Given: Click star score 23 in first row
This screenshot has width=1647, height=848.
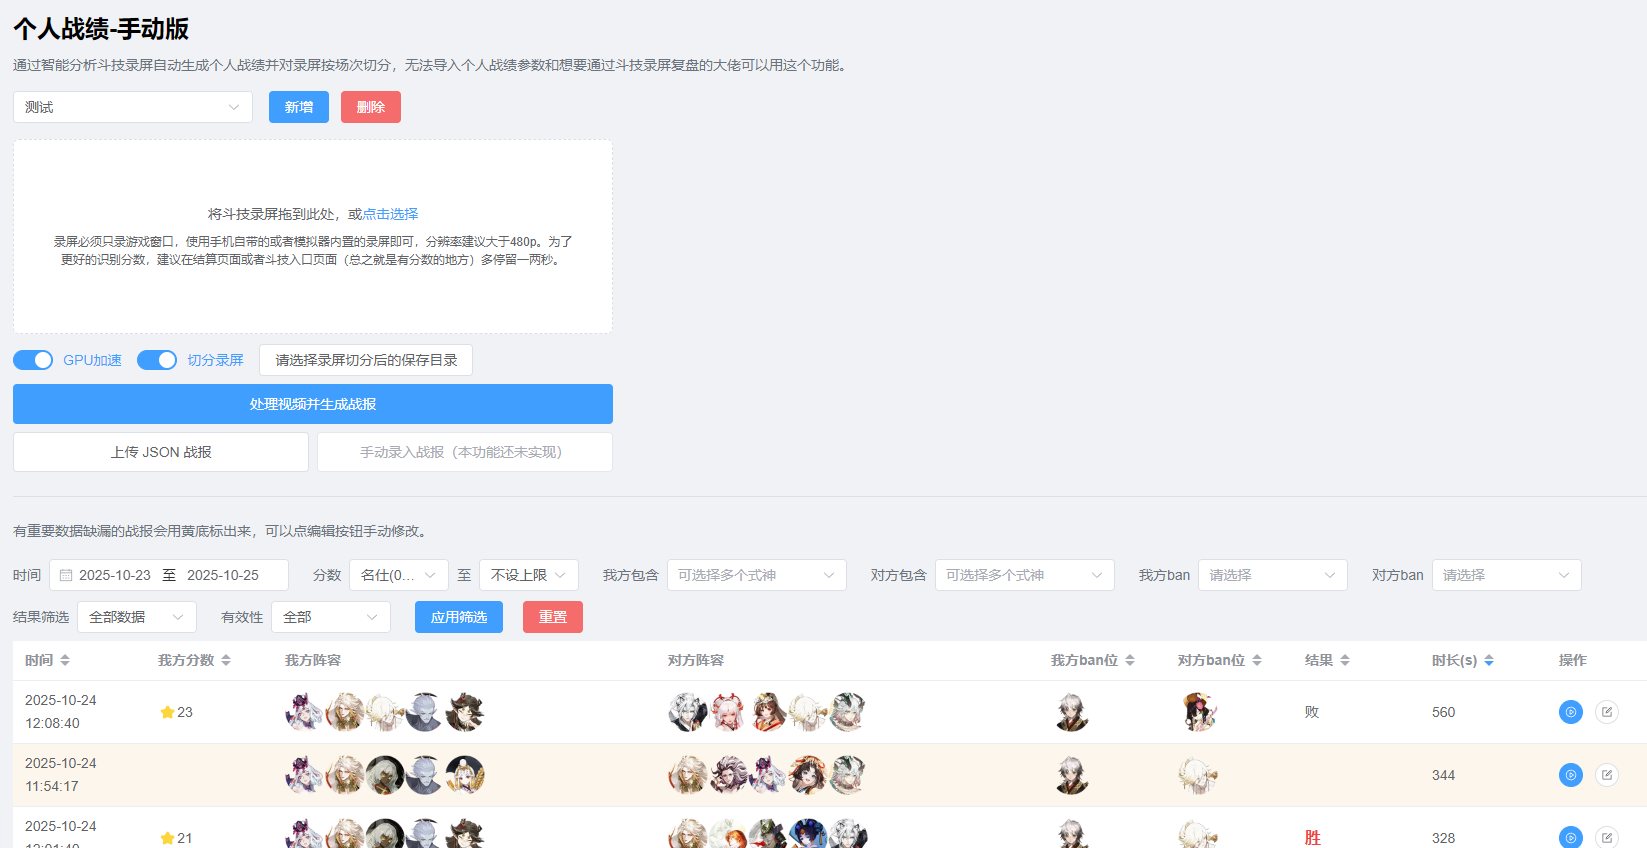Looking at the screenshot, I should [x=176, y=712].
